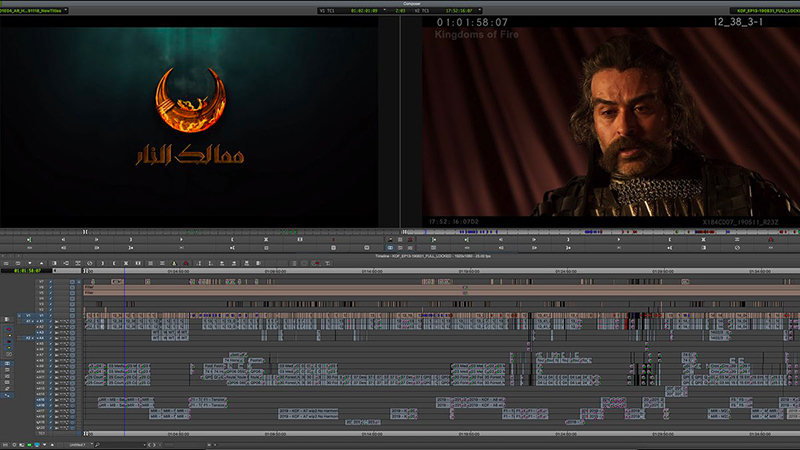
Task: Toggle record track selector A1
Action: click(40, 321)
